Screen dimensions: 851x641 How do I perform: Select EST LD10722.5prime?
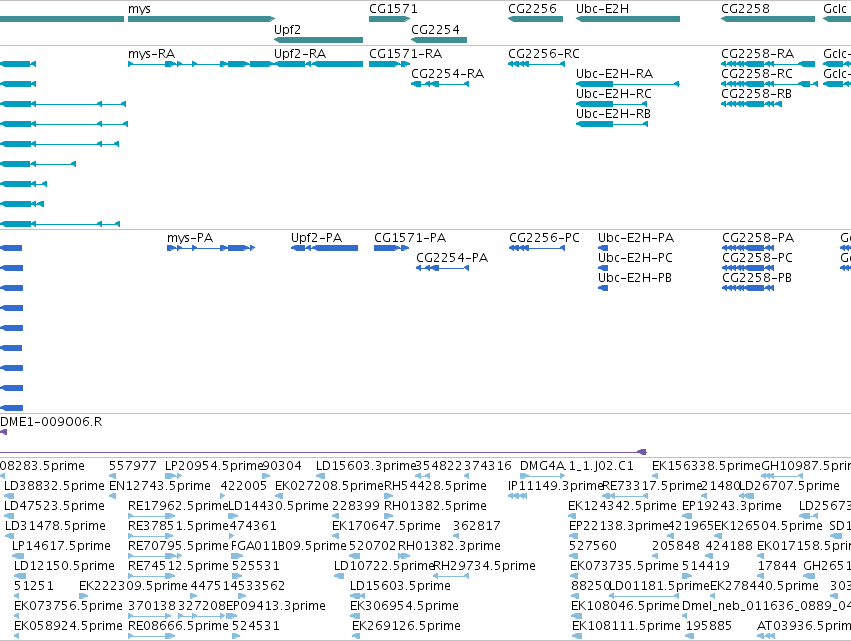(384, 566)
